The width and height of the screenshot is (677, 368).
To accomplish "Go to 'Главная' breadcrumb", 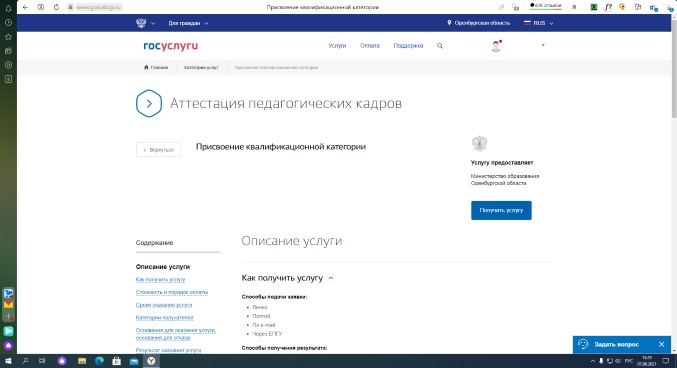I will 156,67.
